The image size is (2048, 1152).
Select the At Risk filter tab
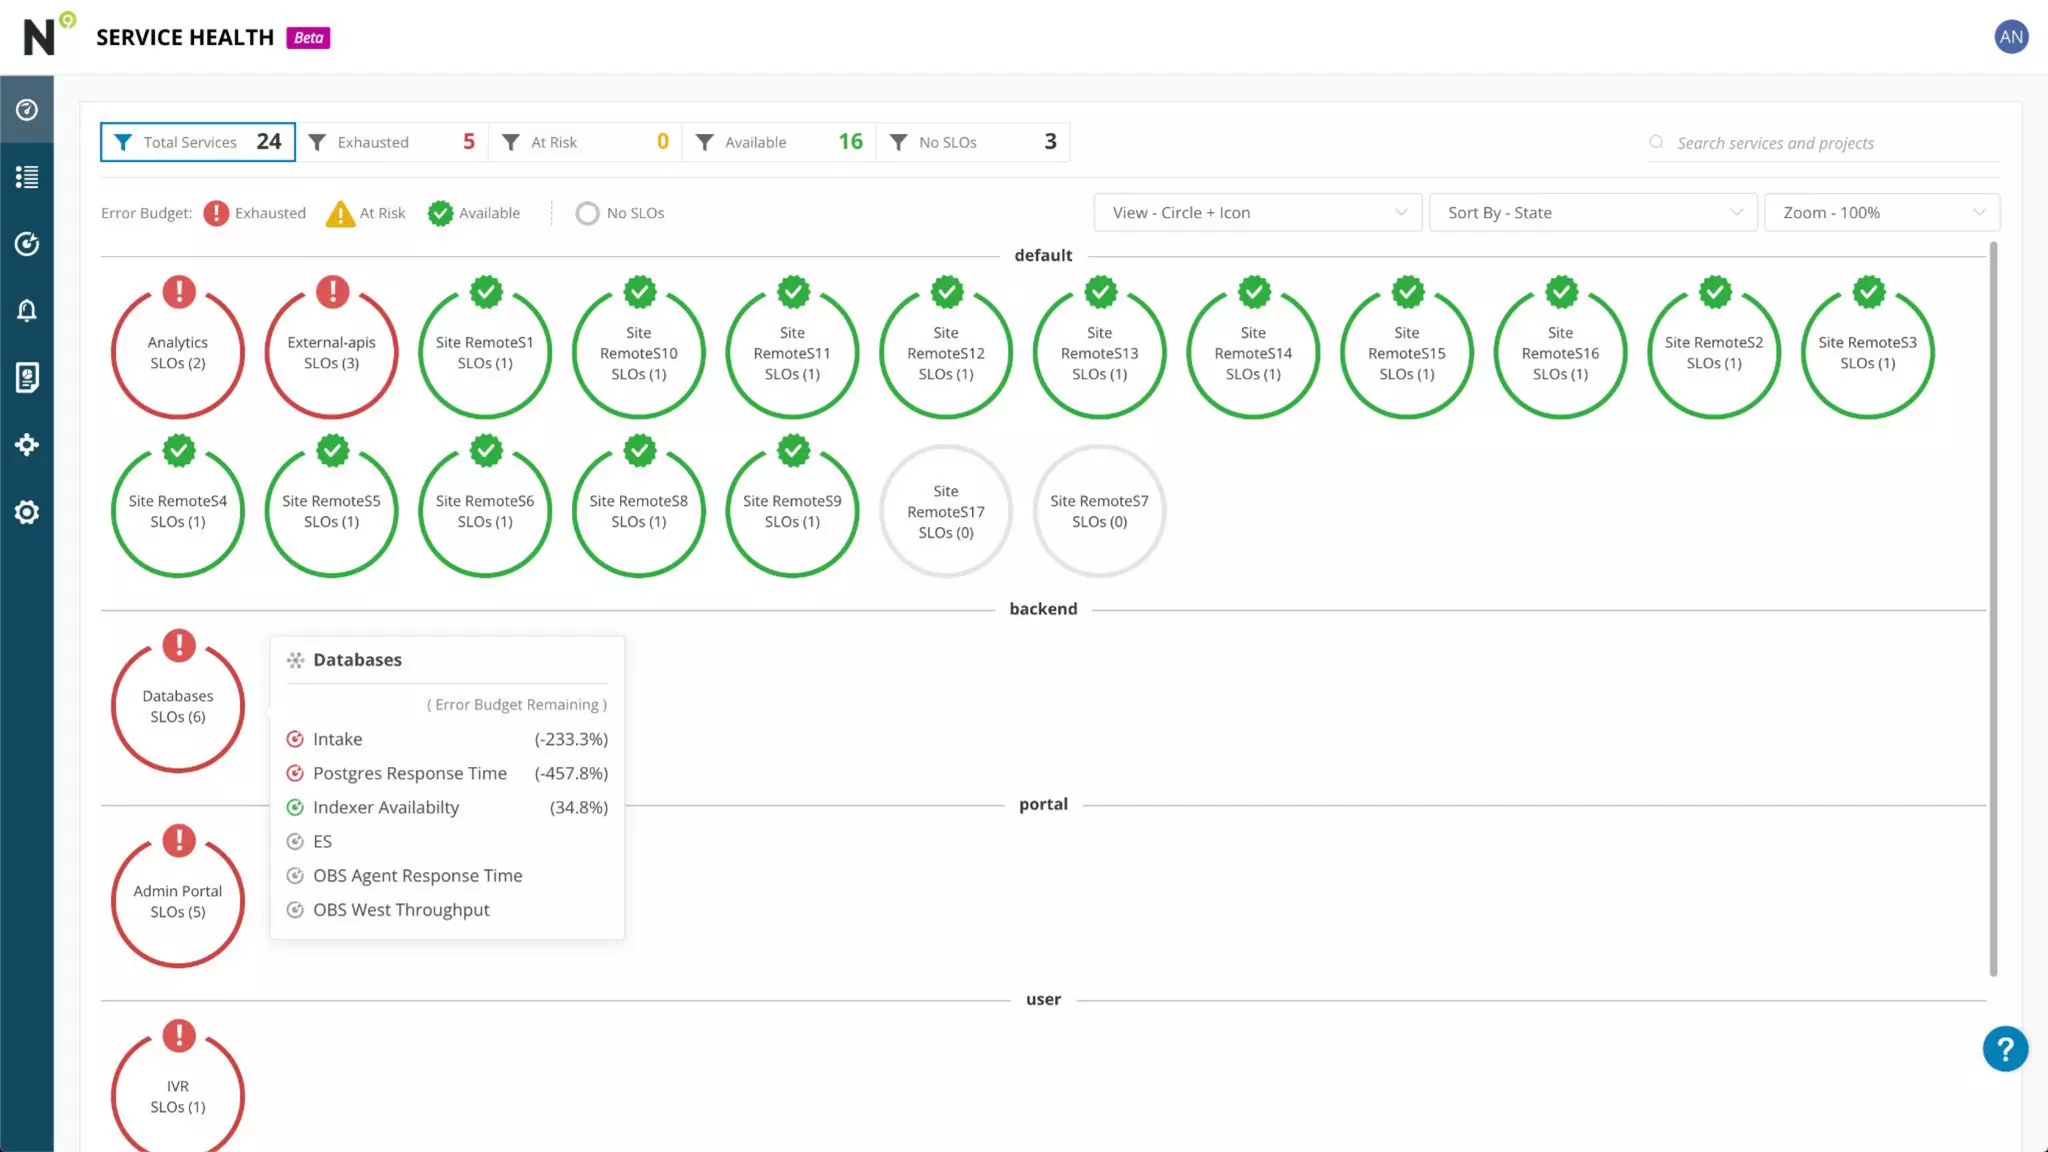585,142
